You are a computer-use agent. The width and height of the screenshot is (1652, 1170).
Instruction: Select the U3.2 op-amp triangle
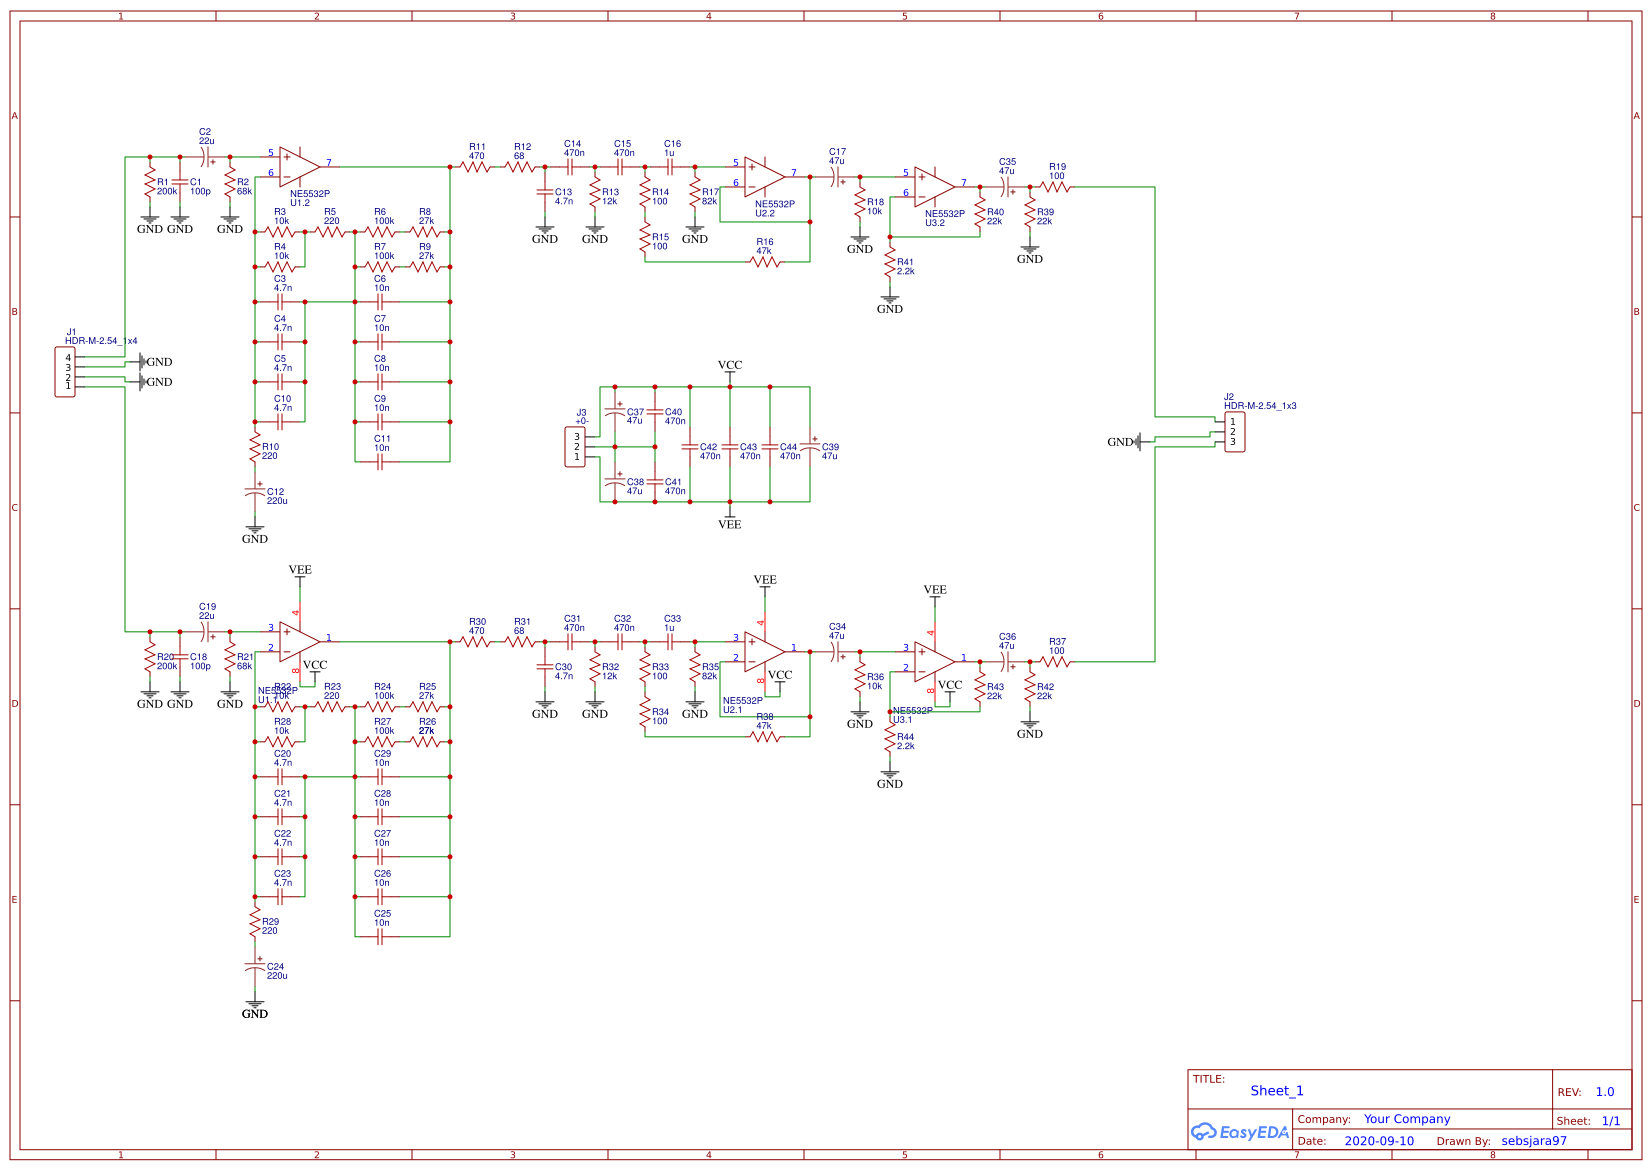point(934,186)
